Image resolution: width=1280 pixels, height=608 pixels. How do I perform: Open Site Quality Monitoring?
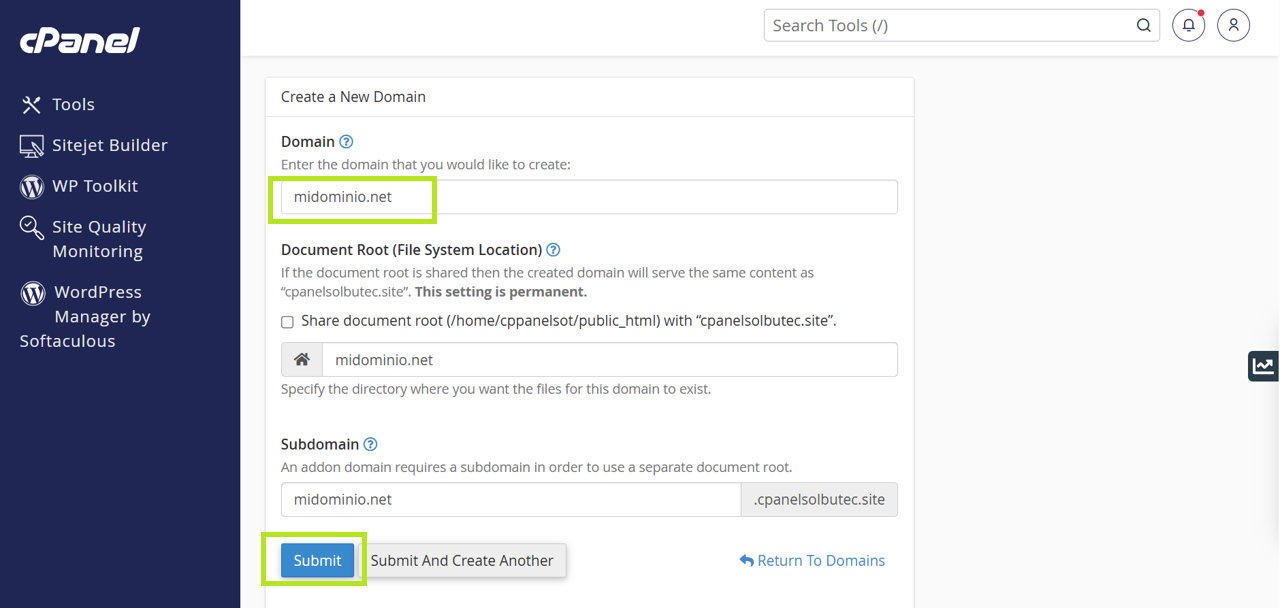click(x=98, y=239)
